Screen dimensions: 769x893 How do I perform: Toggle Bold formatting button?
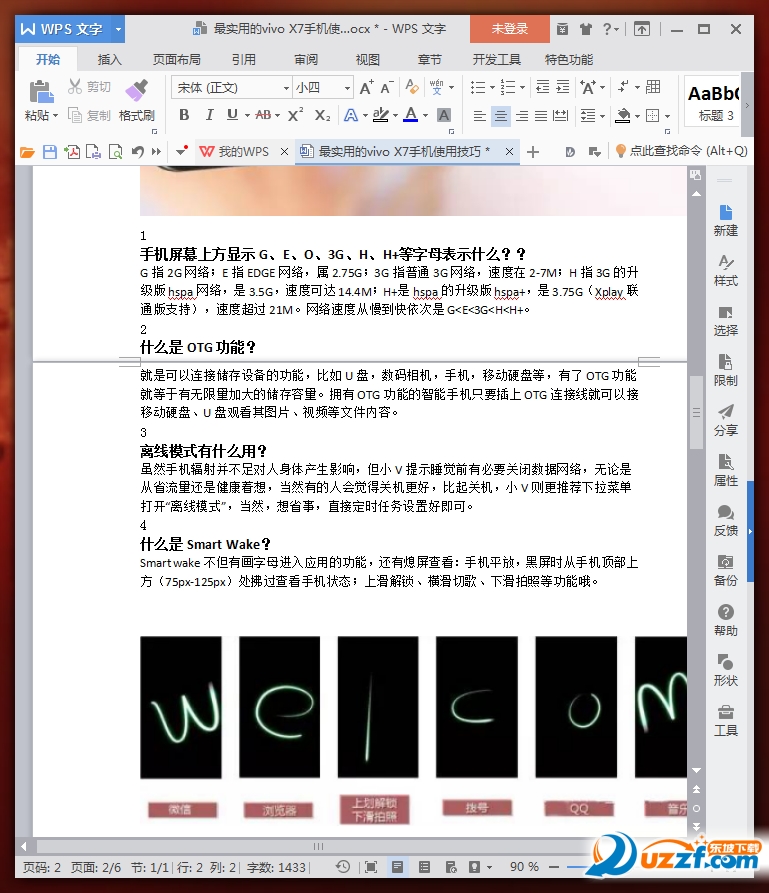pos(184,115)
